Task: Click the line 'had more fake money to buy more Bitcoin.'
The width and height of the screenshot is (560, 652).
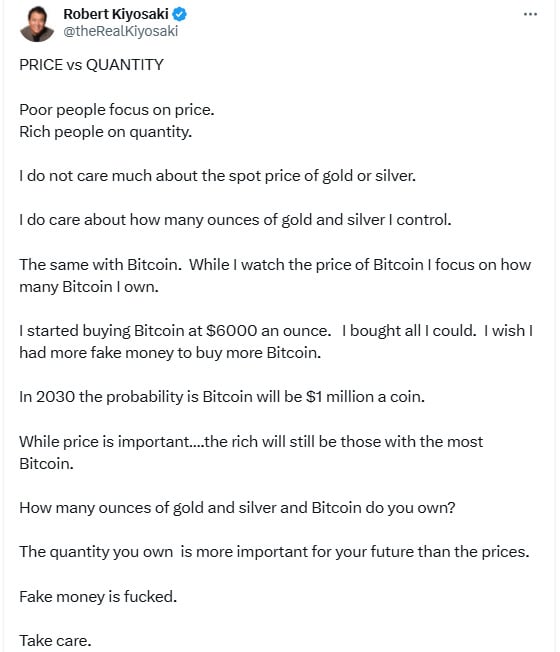Action: (170, 353)
